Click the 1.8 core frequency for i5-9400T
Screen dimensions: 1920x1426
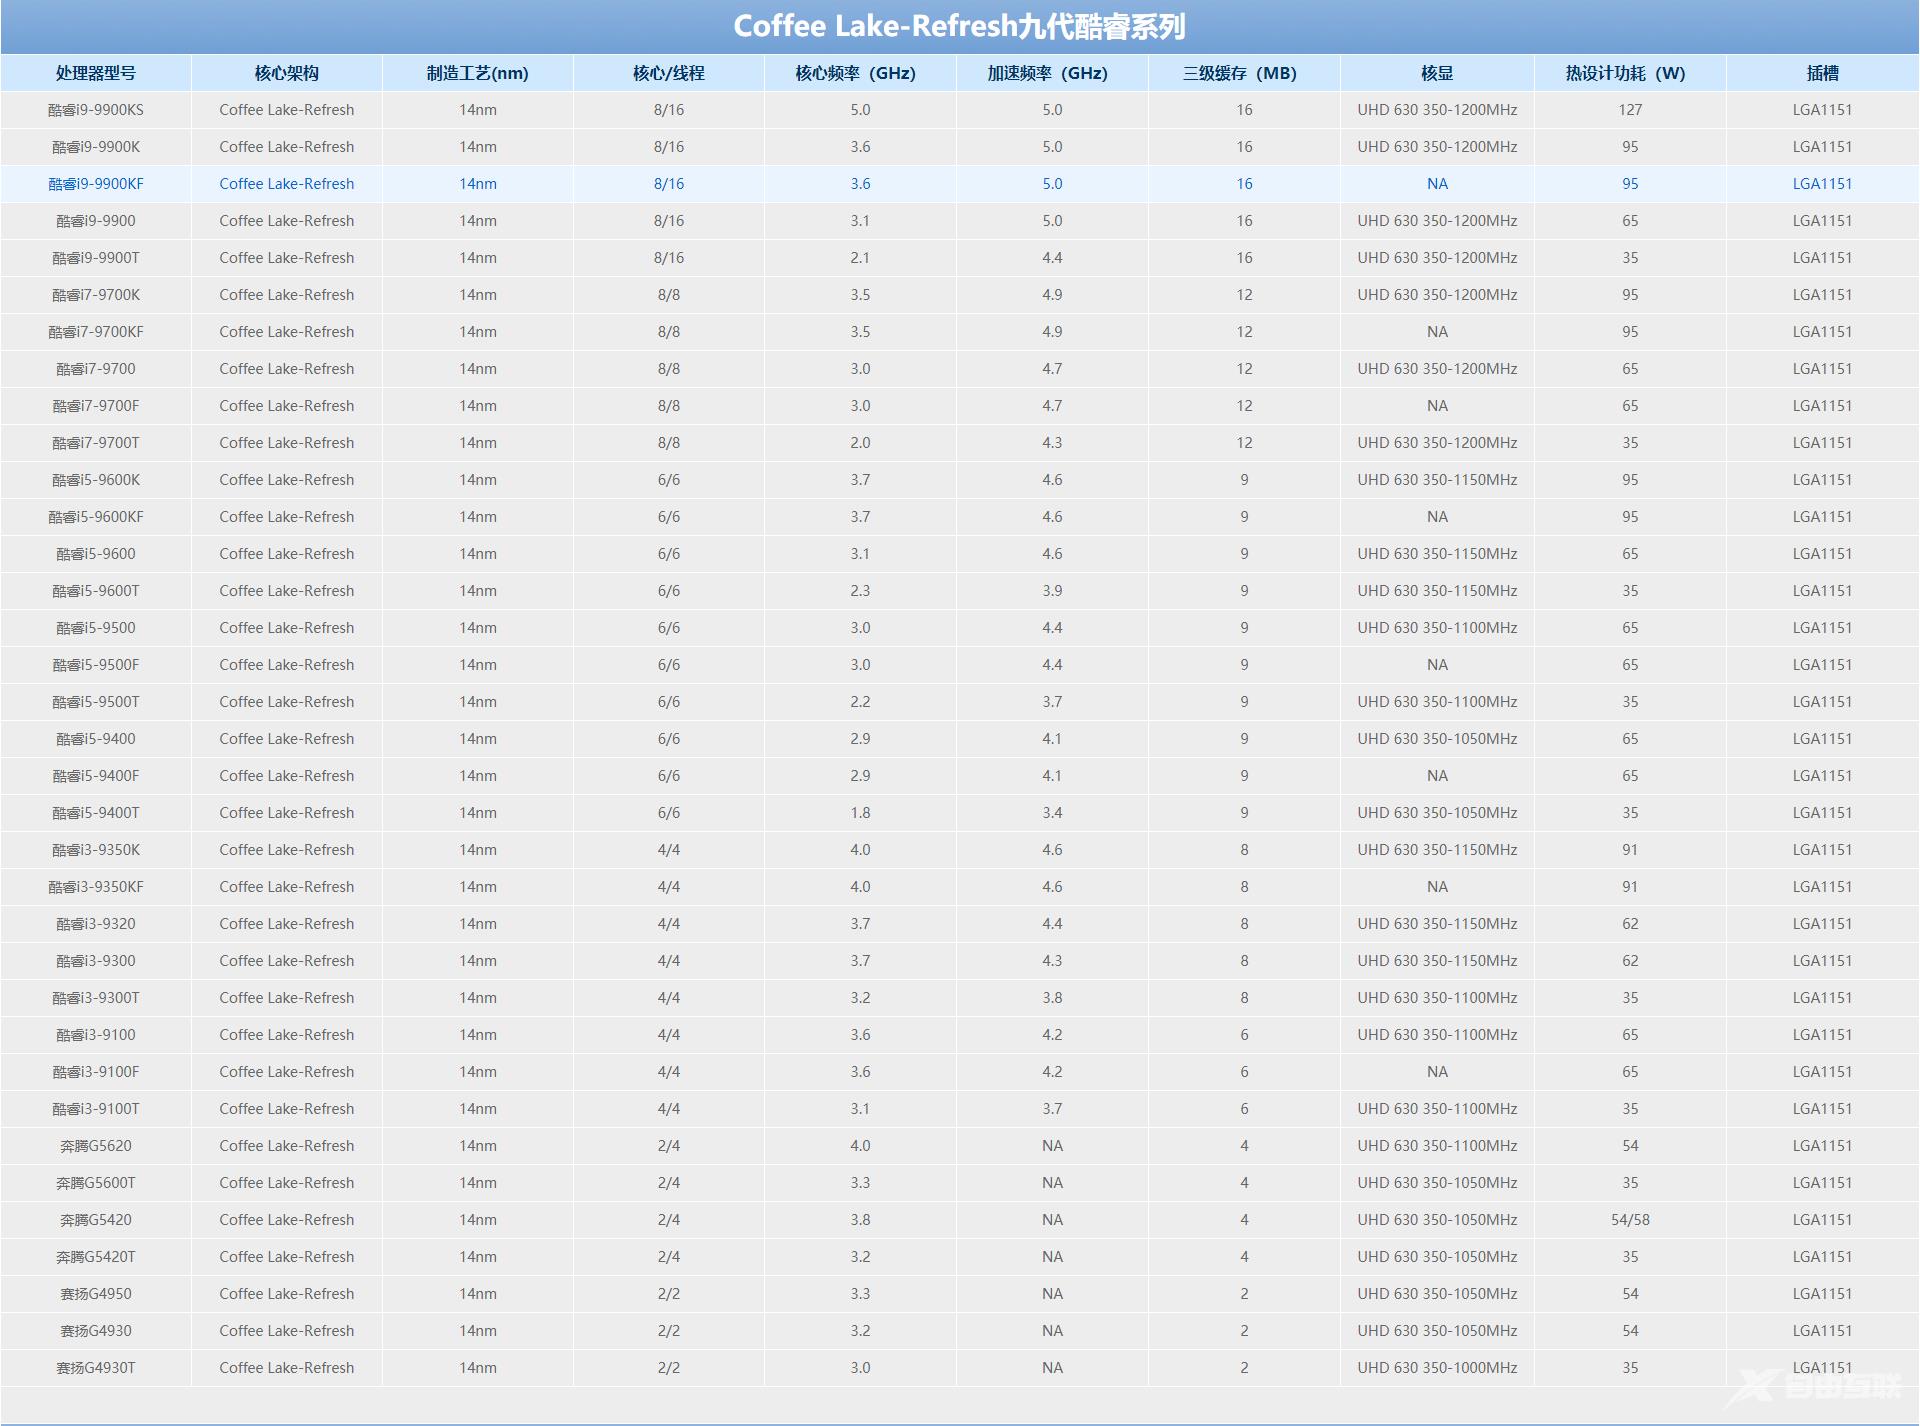pyautogui.click(x=860, y=813)
